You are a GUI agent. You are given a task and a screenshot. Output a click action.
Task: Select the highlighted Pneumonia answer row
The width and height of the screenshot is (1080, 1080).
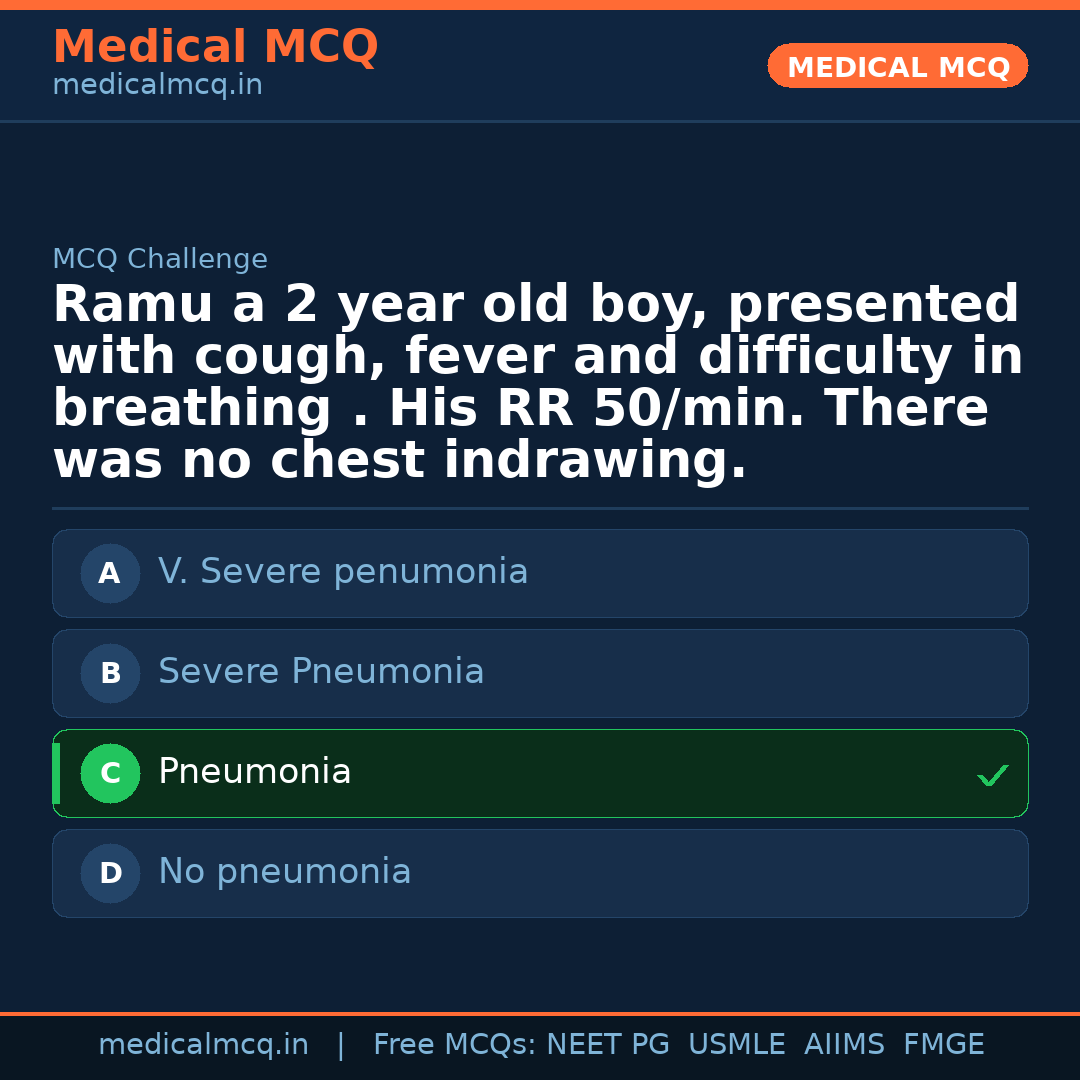[540, 773]
